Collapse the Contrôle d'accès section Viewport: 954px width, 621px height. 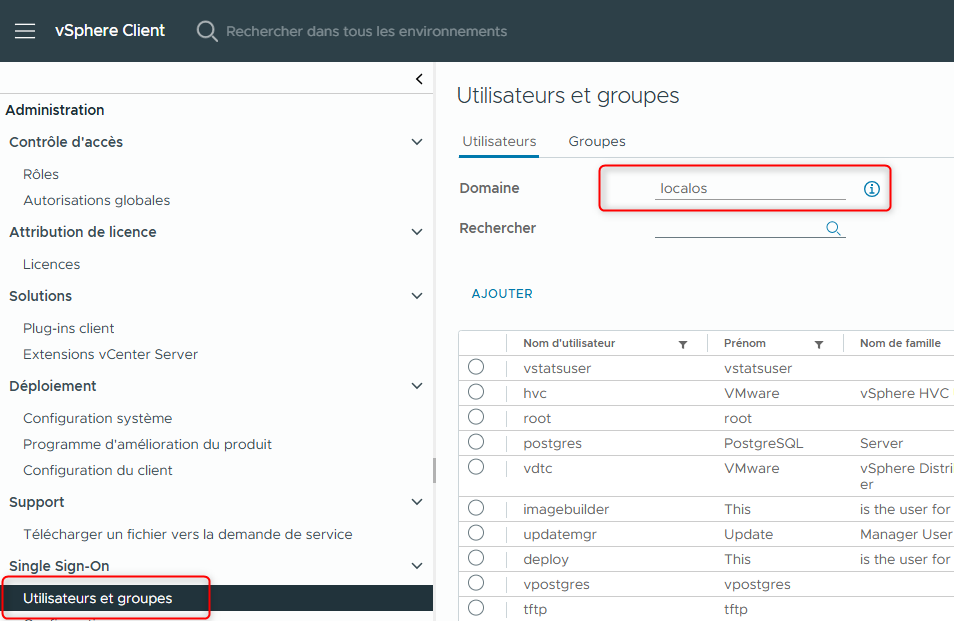pyautogui.click(x=417, y=141)
